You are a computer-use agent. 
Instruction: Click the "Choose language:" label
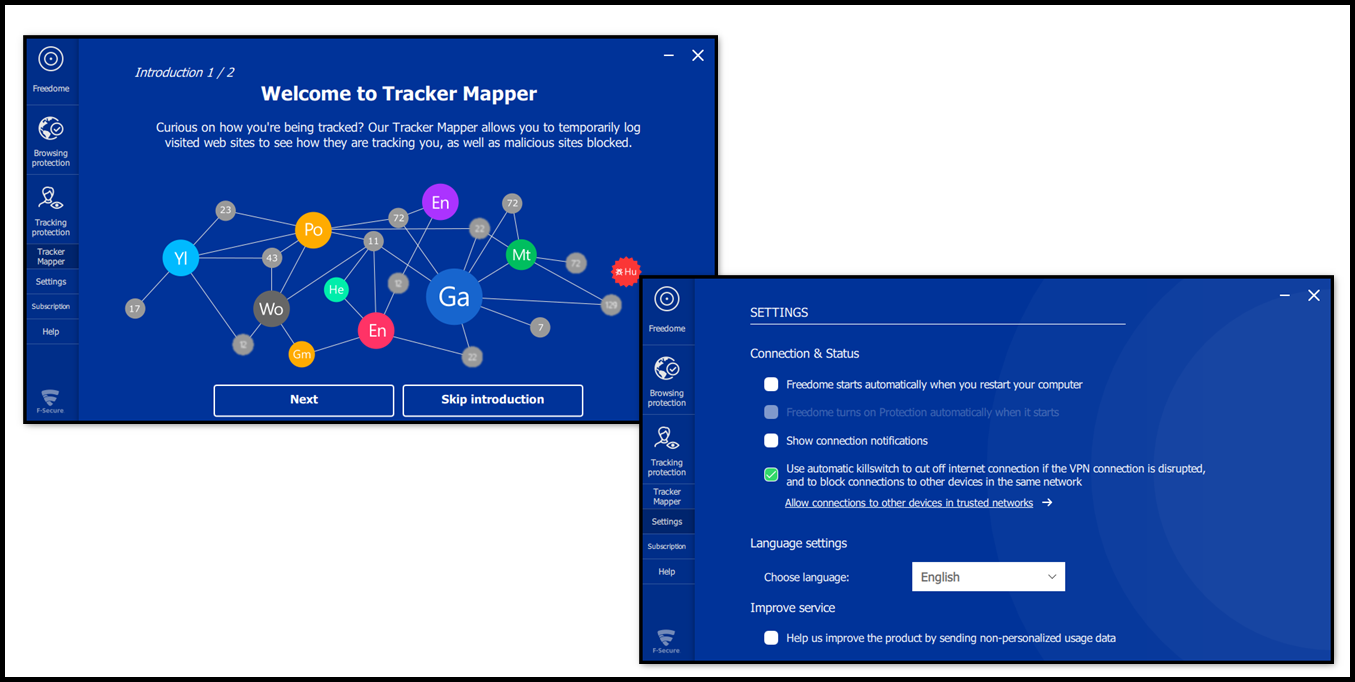[x=807, y=578]
